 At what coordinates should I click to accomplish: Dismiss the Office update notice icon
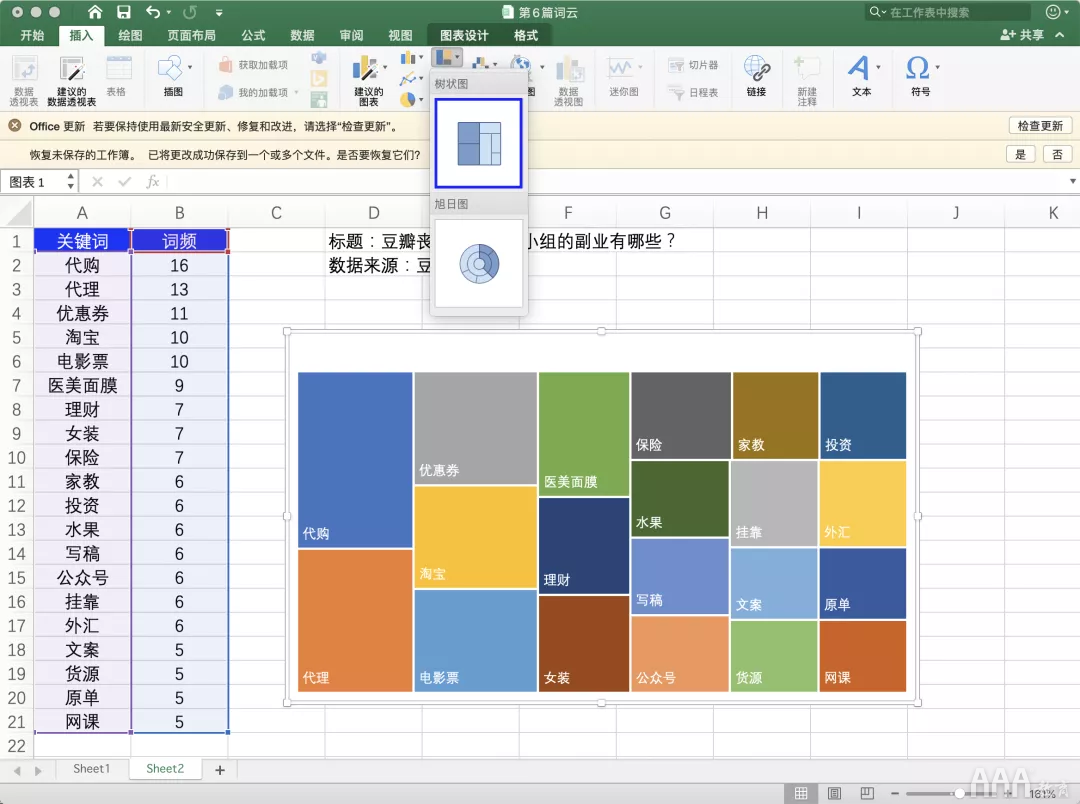(14, 125)
